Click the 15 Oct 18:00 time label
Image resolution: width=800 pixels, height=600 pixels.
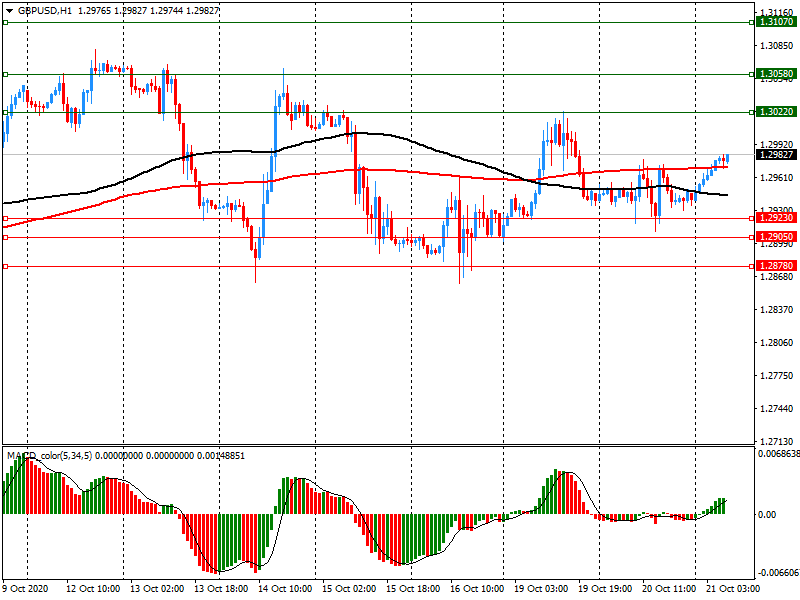pos(413,588)
